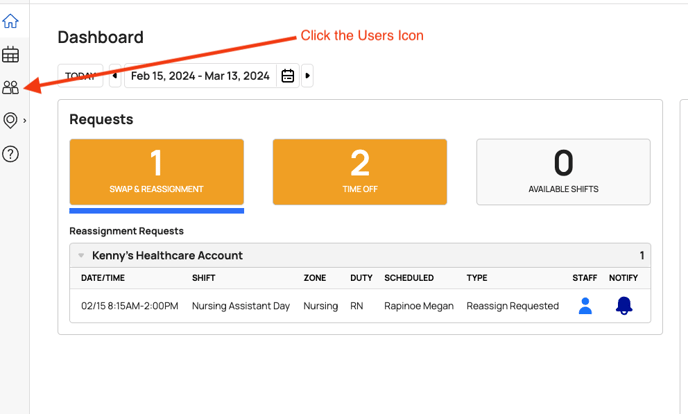
Task: Go to next date range arrow
Action: (308, 76)
